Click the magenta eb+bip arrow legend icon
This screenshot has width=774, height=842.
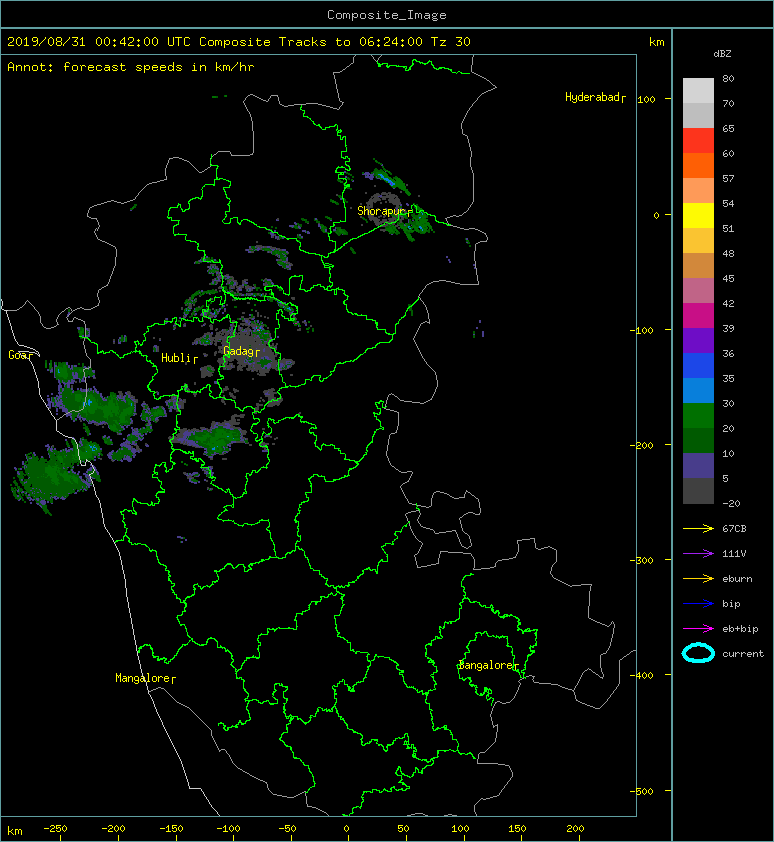(698, 628)
